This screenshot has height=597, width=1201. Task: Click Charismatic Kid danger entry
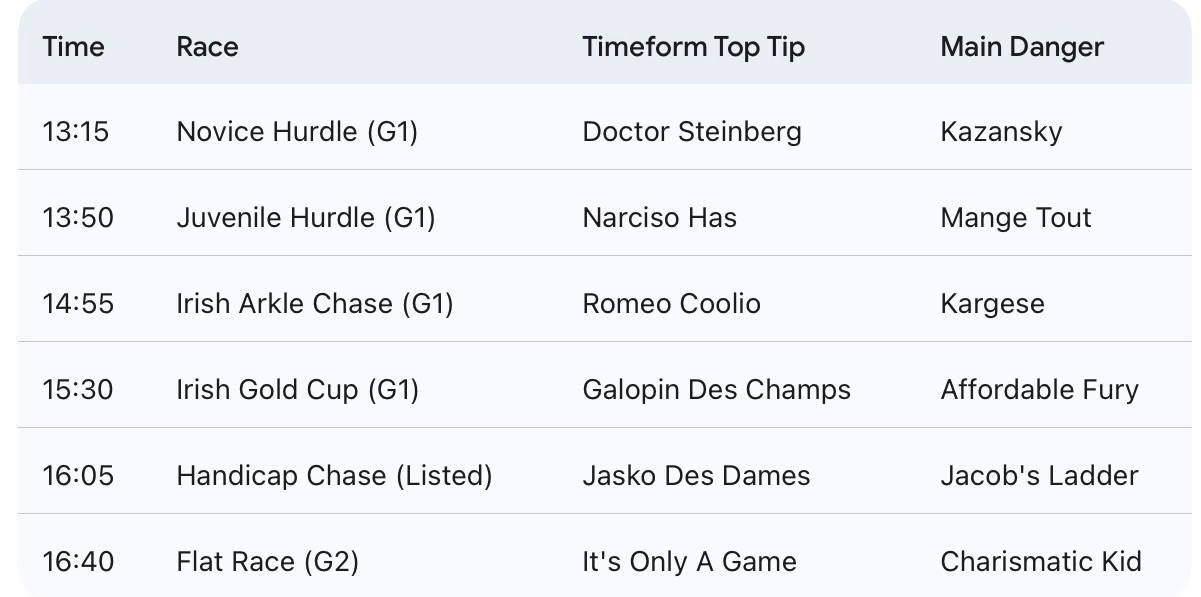click(1040, 562)
